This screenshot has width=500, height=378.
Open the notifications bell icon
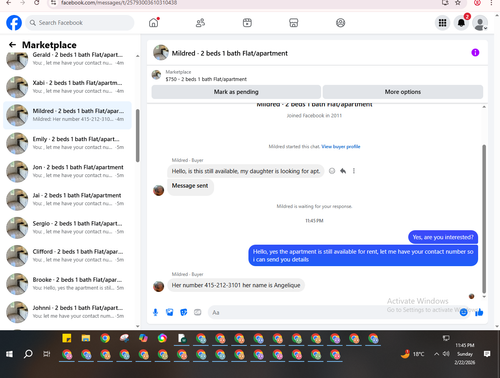[461, 23]
